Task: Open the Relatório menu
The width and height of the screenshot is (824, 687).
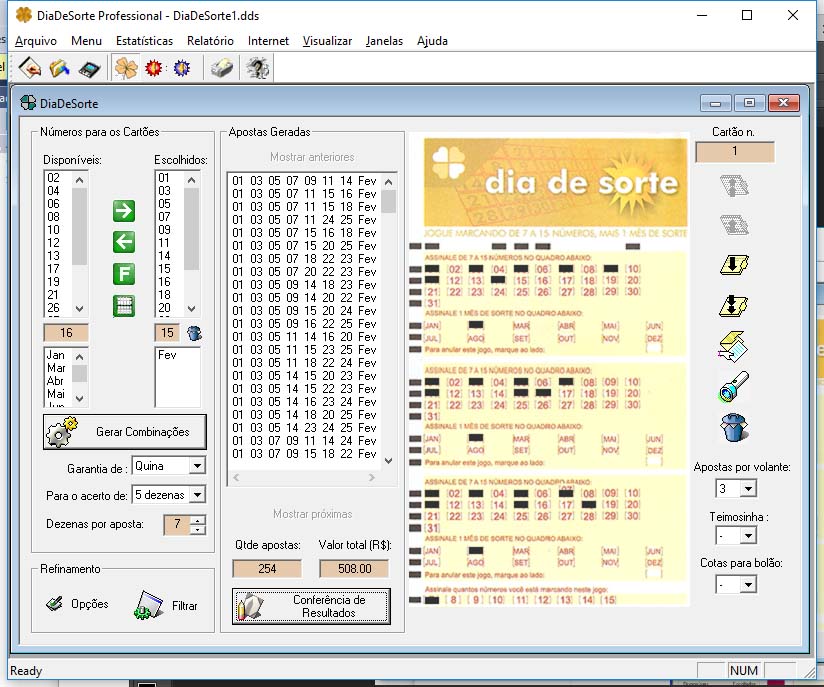Action: click(210, 41)
